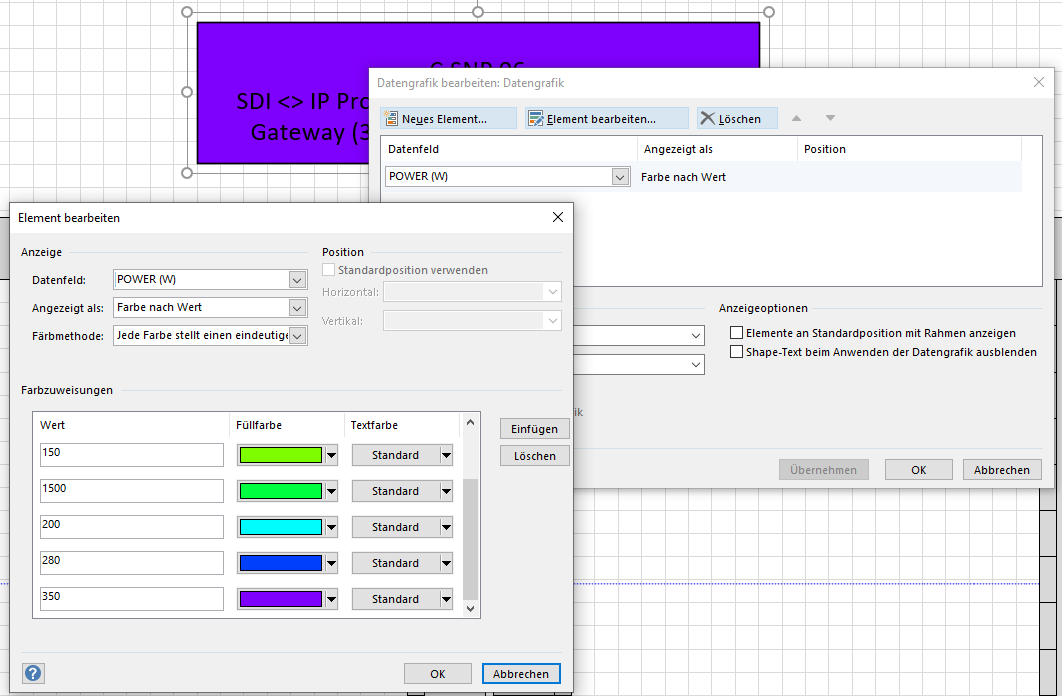Click the Einfügen button
Screen dimensions: 1062x696
point(535,428)
